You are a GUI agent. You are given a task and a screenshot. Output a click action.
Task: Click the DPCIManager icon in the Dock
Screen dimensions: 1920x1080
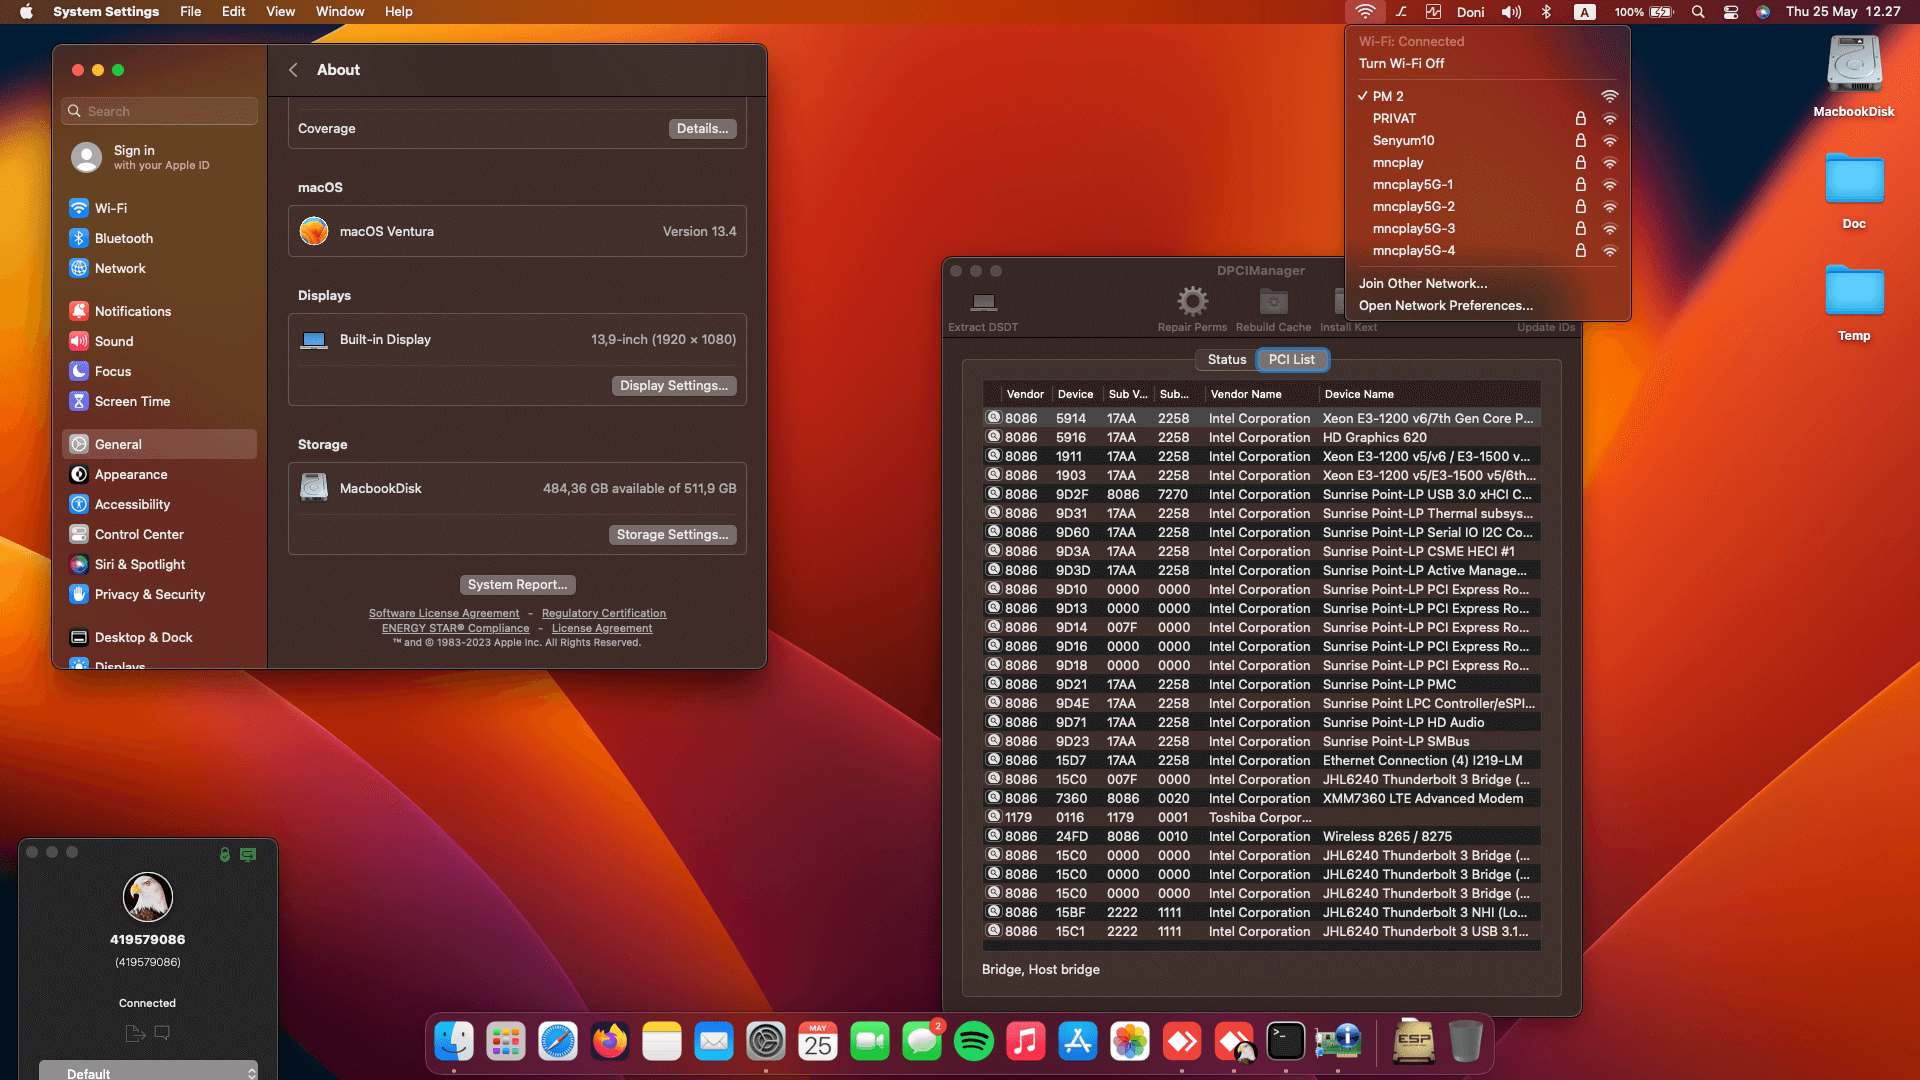pos(1338,1041)
